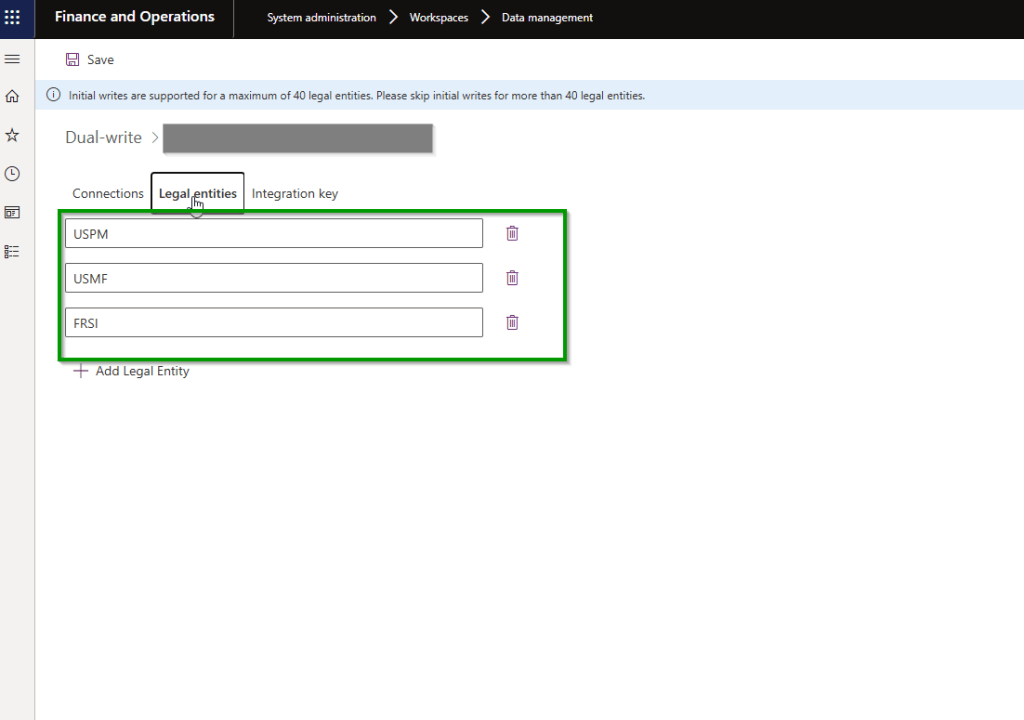Open the app launcher waffle menu
Image resolution: width=1024 pixels, height=720 pixels.
point(12,18)
